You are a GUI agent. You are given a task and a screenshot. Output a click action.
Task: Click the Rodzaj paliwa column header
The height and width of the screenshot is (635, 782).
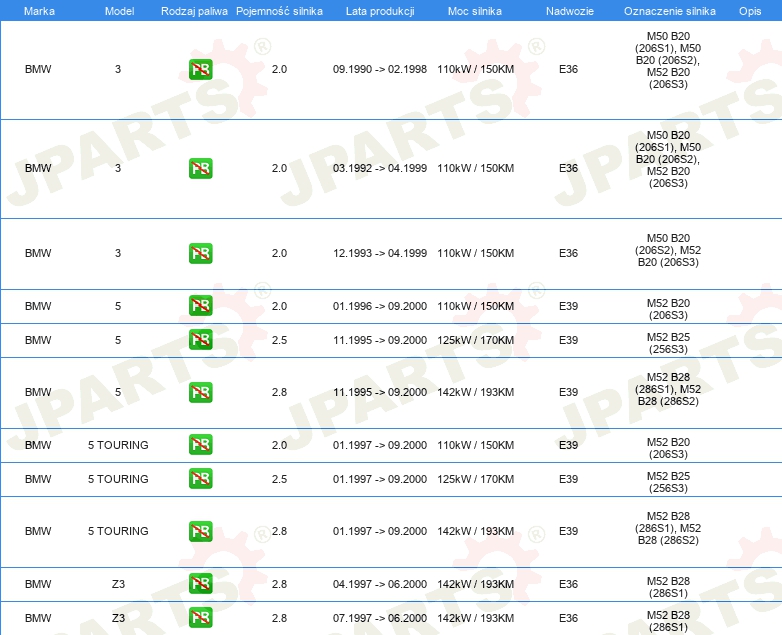point(194,11)
